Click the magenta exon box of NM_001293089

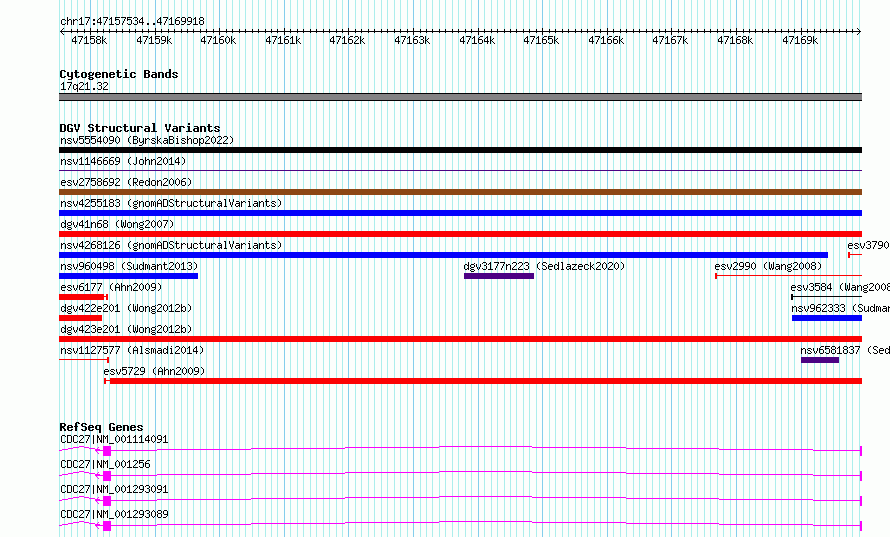pos(107,526)
